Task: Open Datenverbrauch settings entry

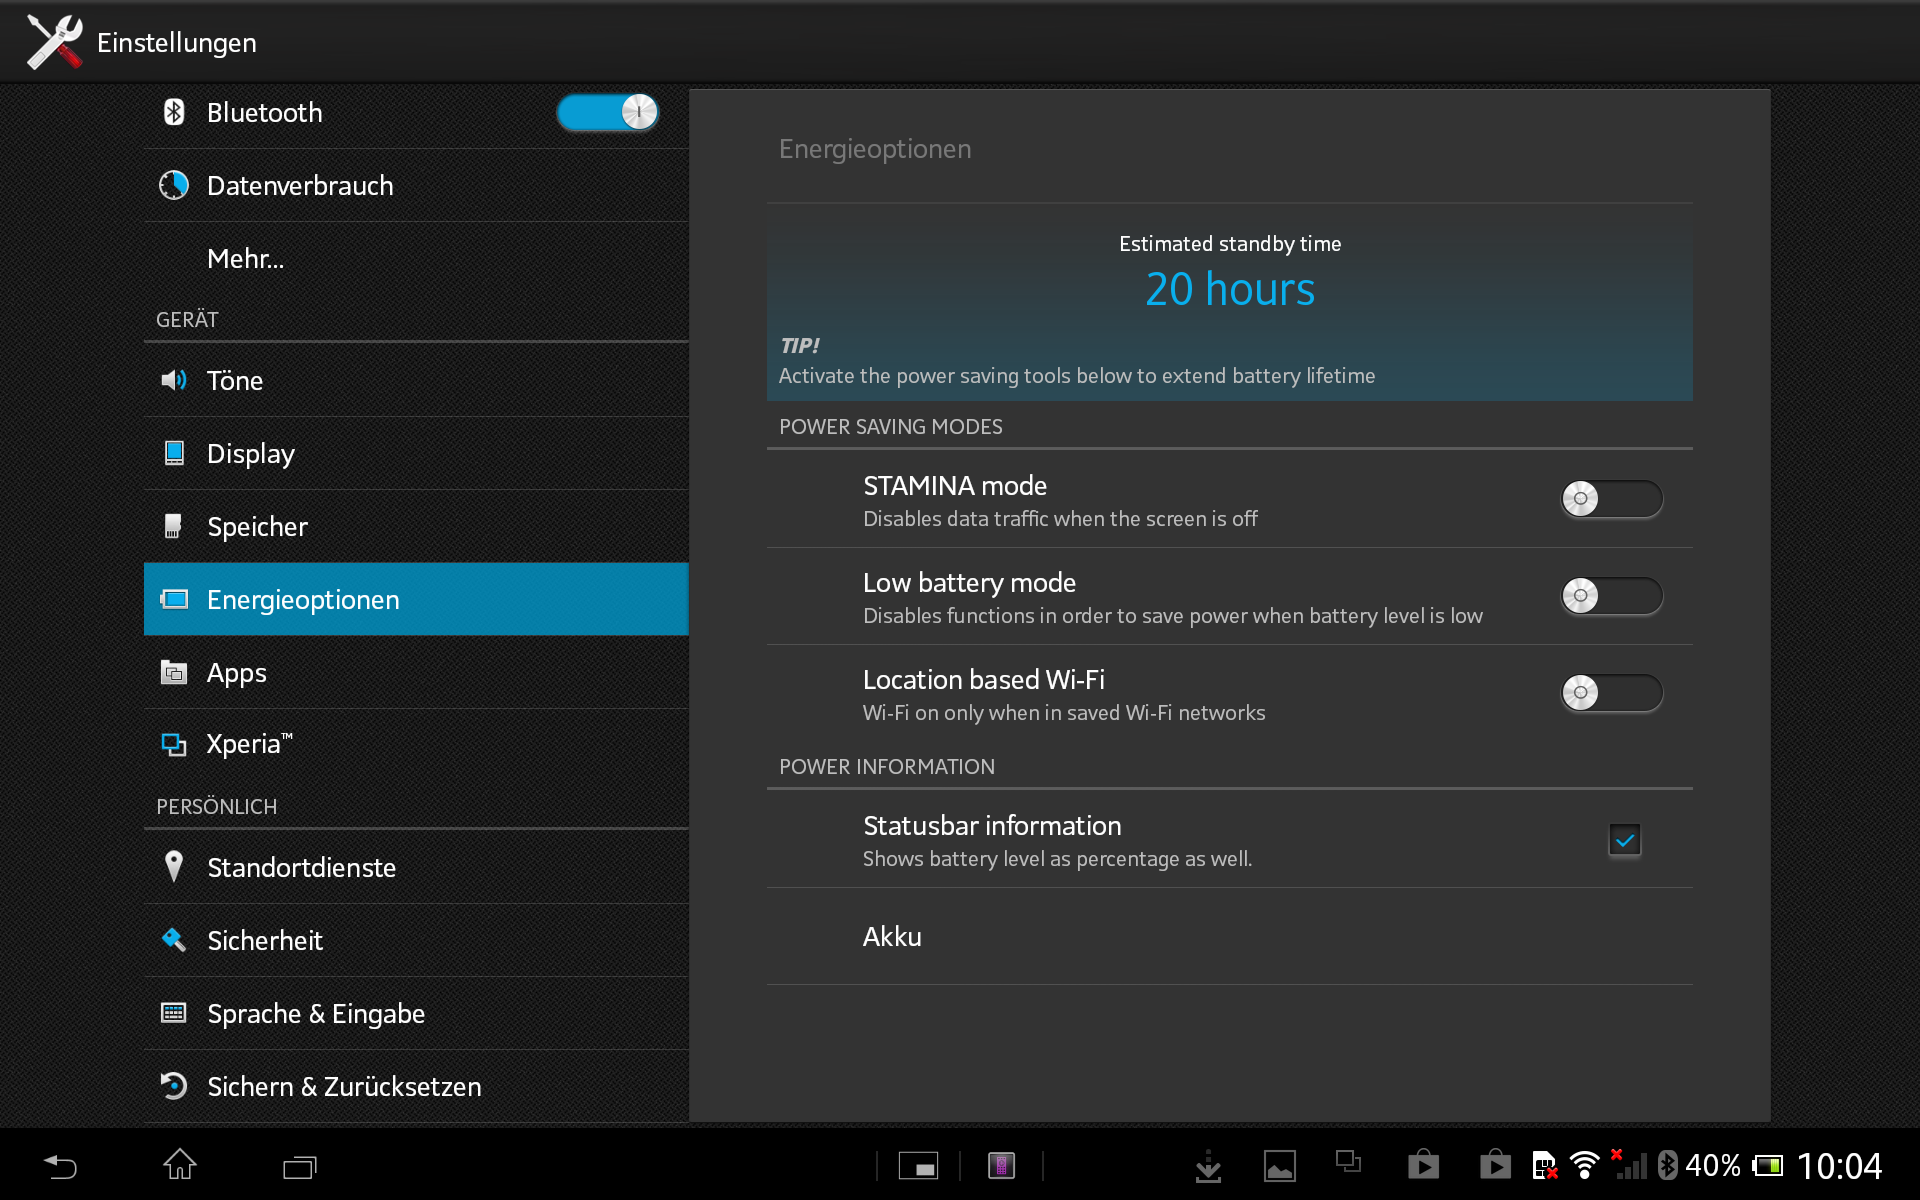Action: (x=299, y=186)
